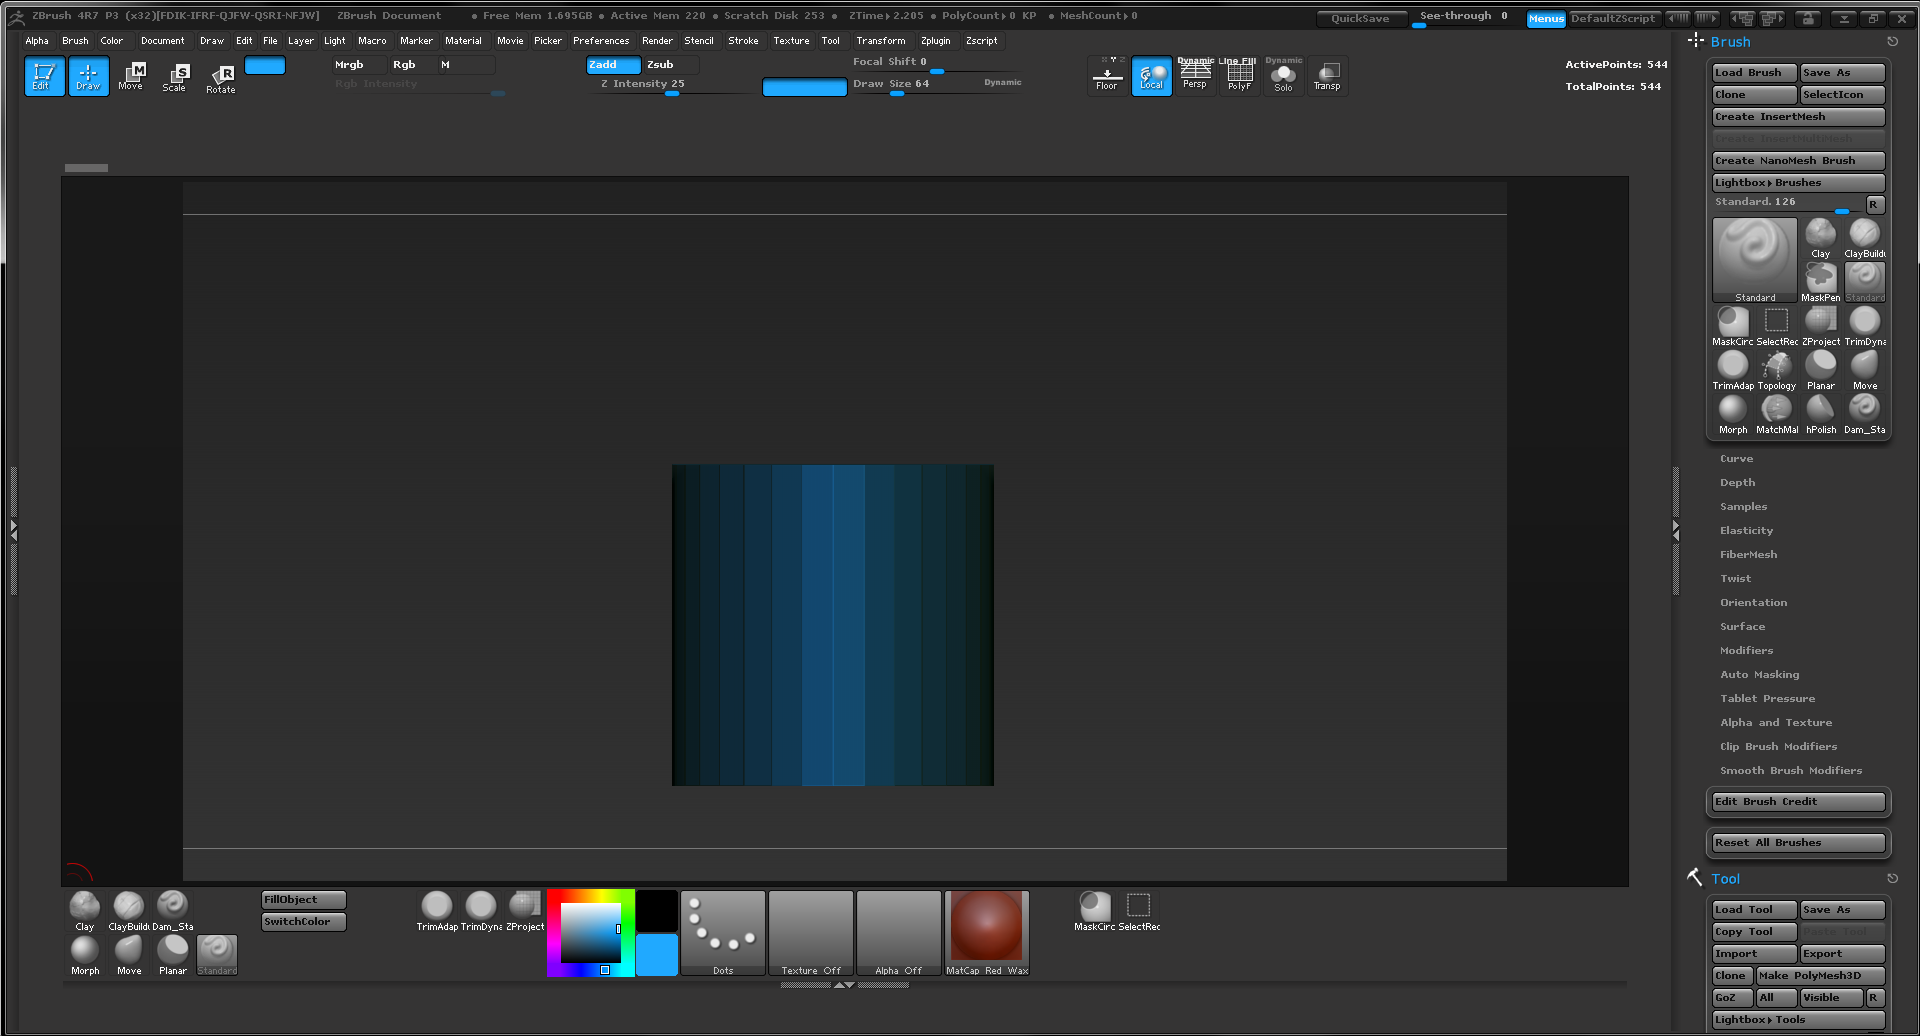The image size is (1920, 1036).
Task: Expand the Tablet Pressure section
Action: pyautogui.click(x=1767, y=699)
